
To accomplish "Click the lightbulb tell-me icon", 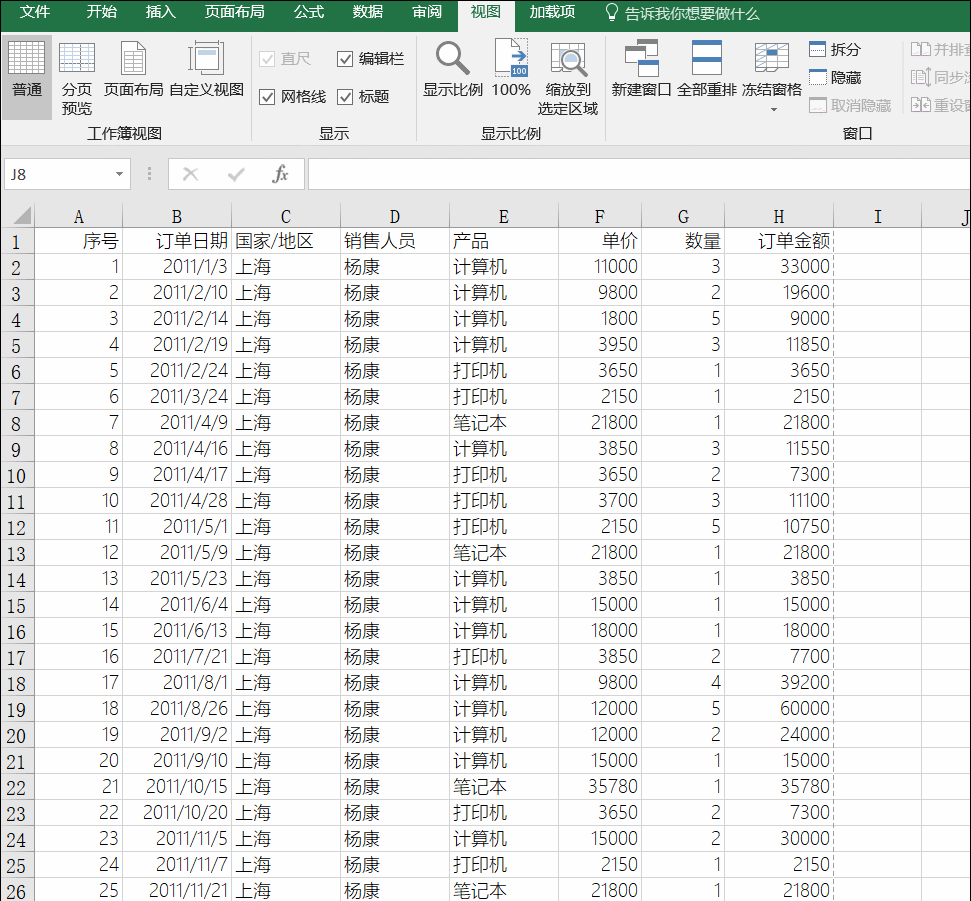I will (611, 13).
